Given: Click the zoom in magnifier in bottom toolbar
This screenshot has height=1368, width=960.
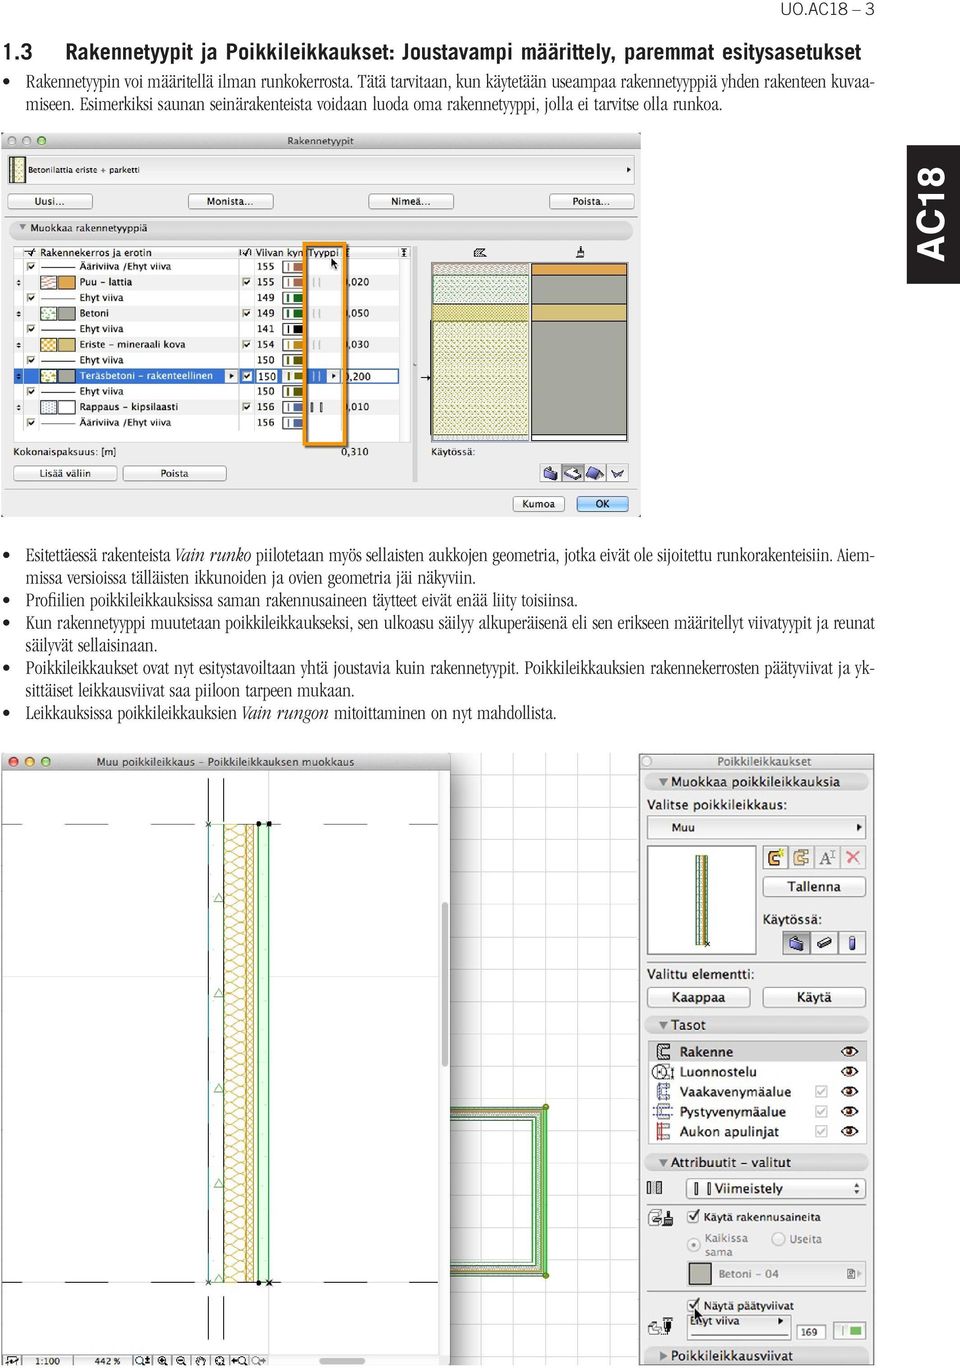Looking at the screenshot, I should pos(163,1360).
